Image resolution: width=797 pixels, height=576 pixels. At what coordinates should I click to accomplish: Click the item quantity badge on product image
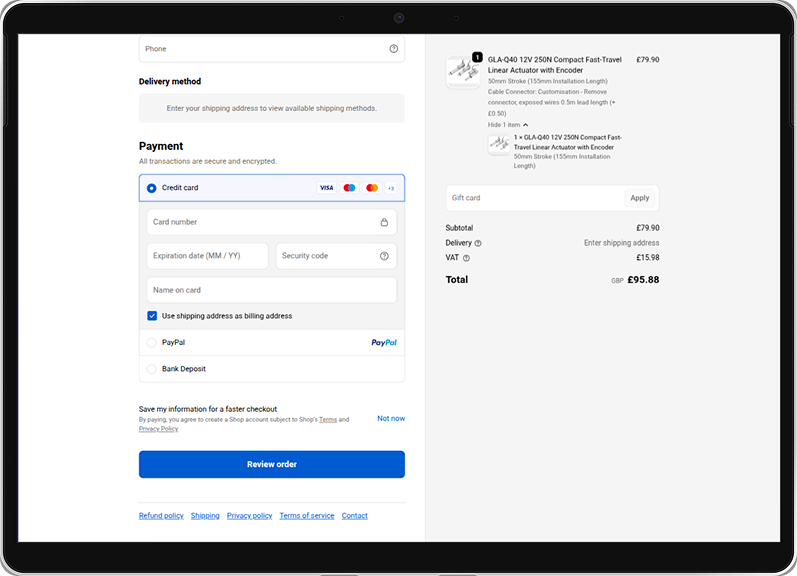click(x=477, y=57)
